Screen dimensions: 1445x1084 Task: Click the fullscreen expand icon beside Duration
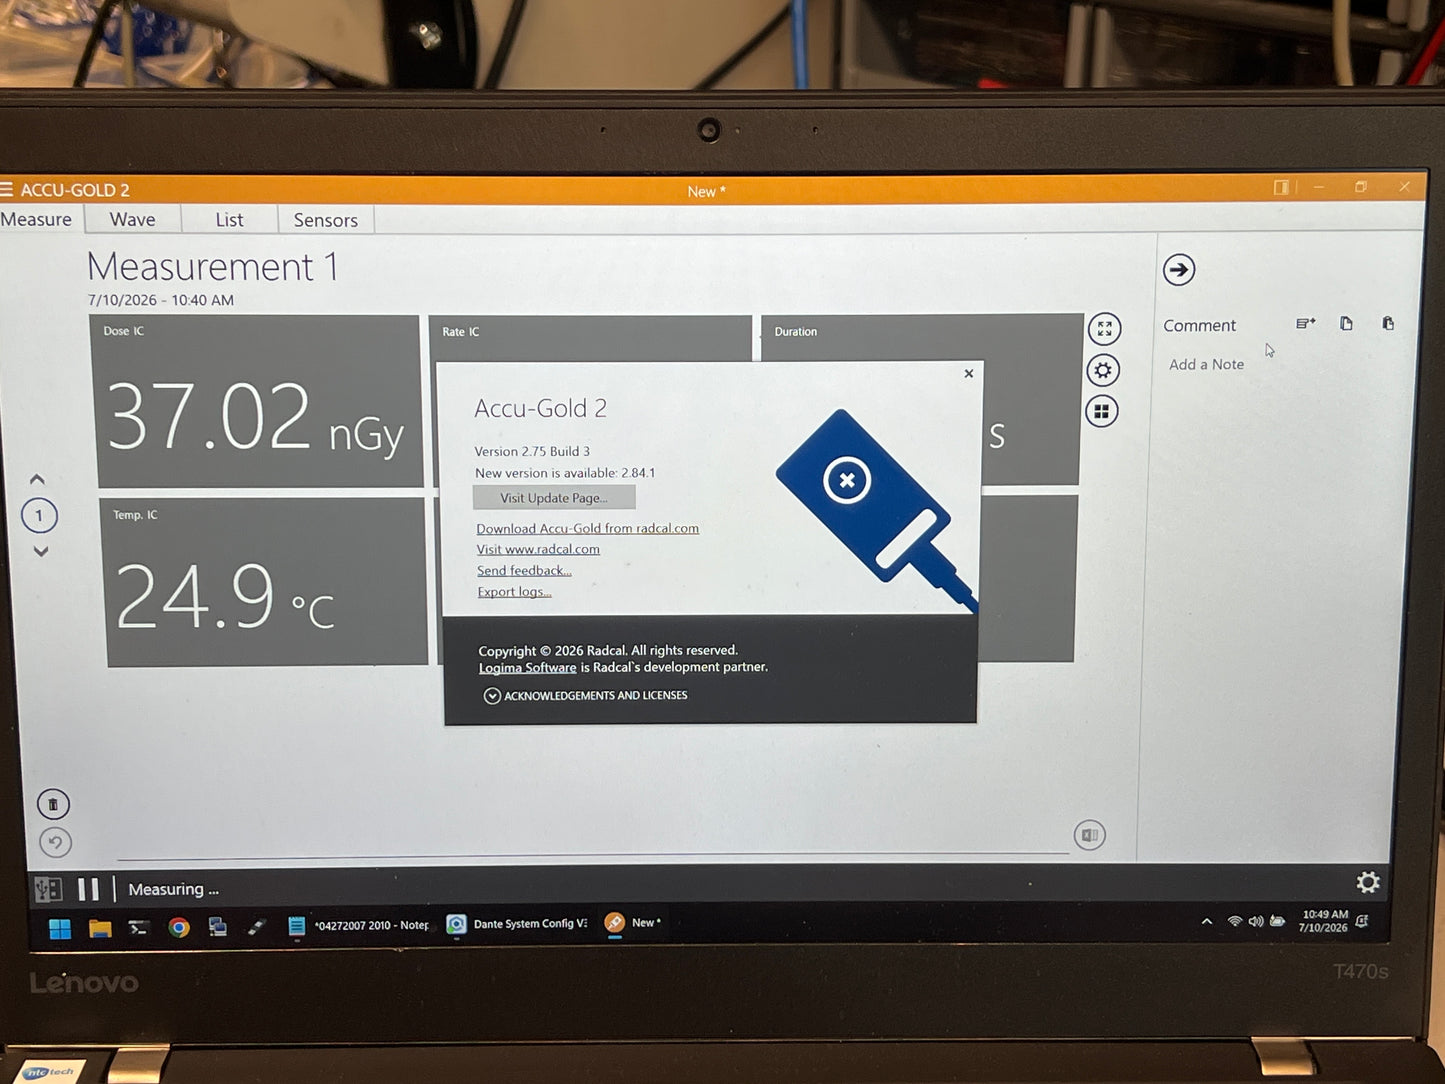pos(1104,329)
